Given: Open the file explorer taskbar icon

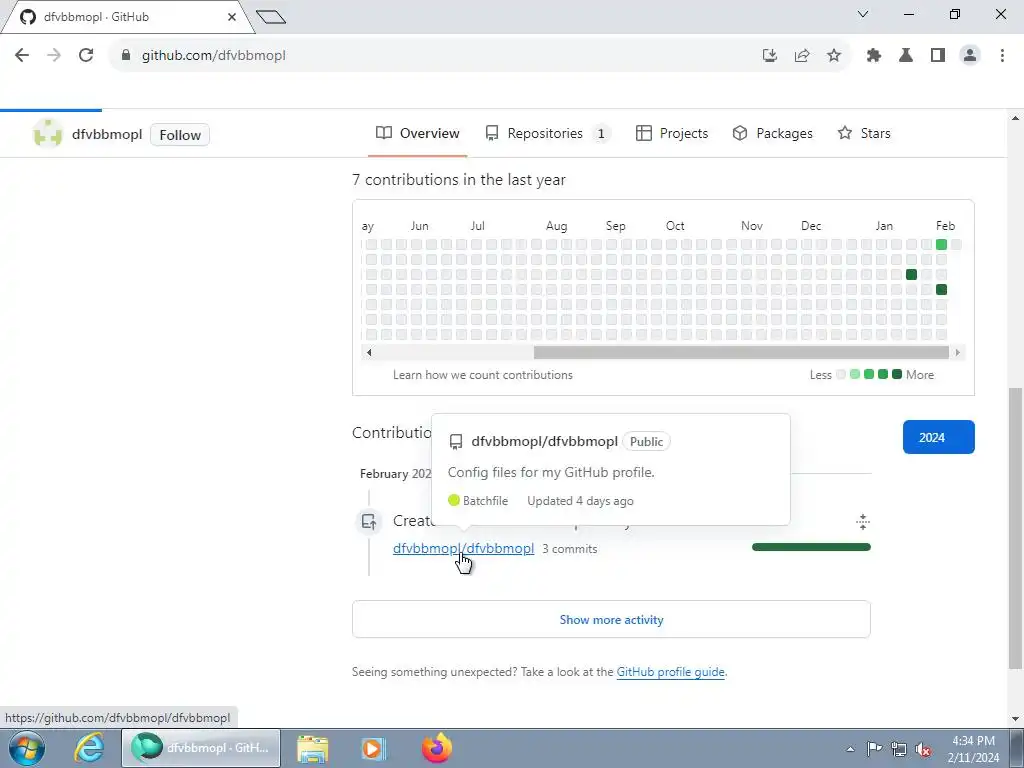Looking at the screenshot, I should 312,748.
